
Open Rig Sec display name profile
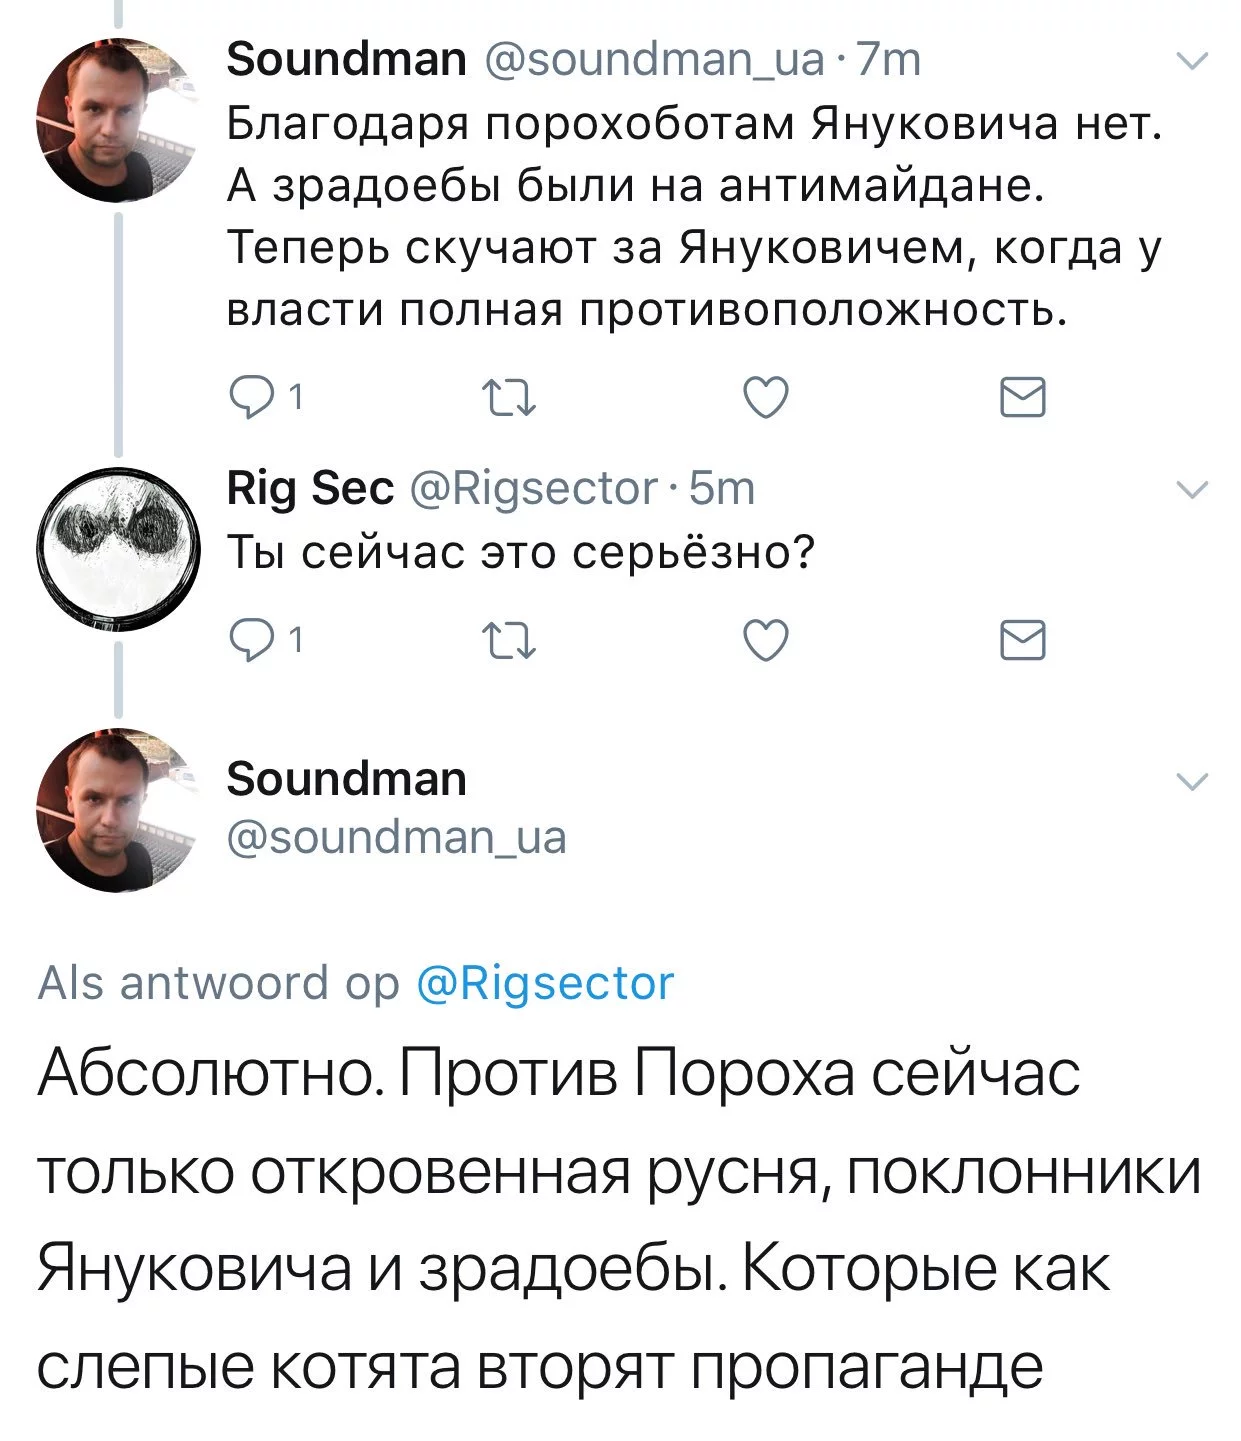pyautogui.click(x=310, y=488)
